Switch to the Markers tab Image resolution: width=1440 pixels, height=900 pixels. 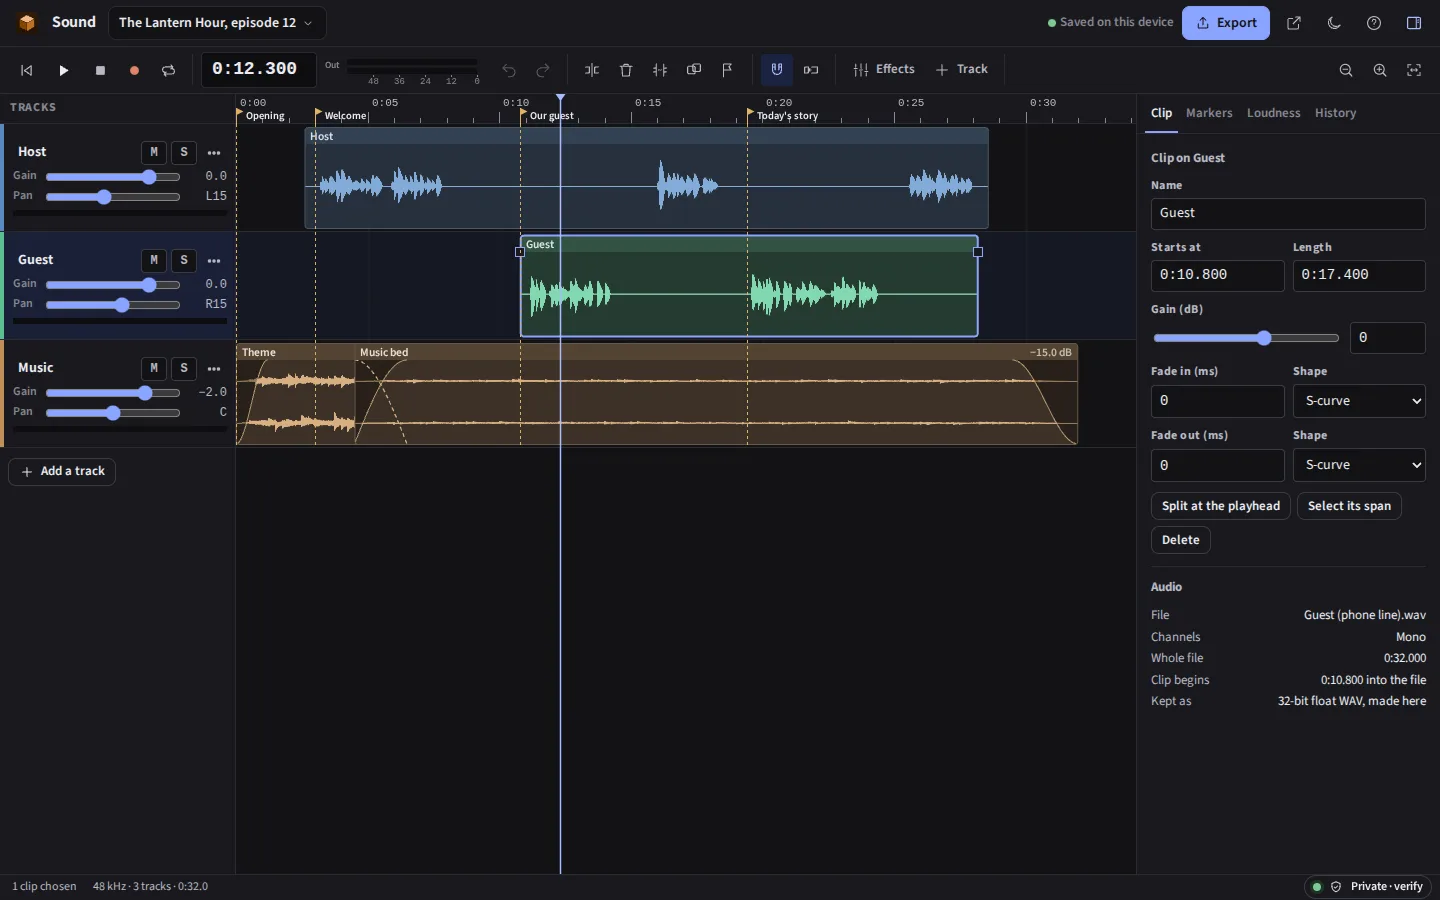click(x=1209, y=113)
